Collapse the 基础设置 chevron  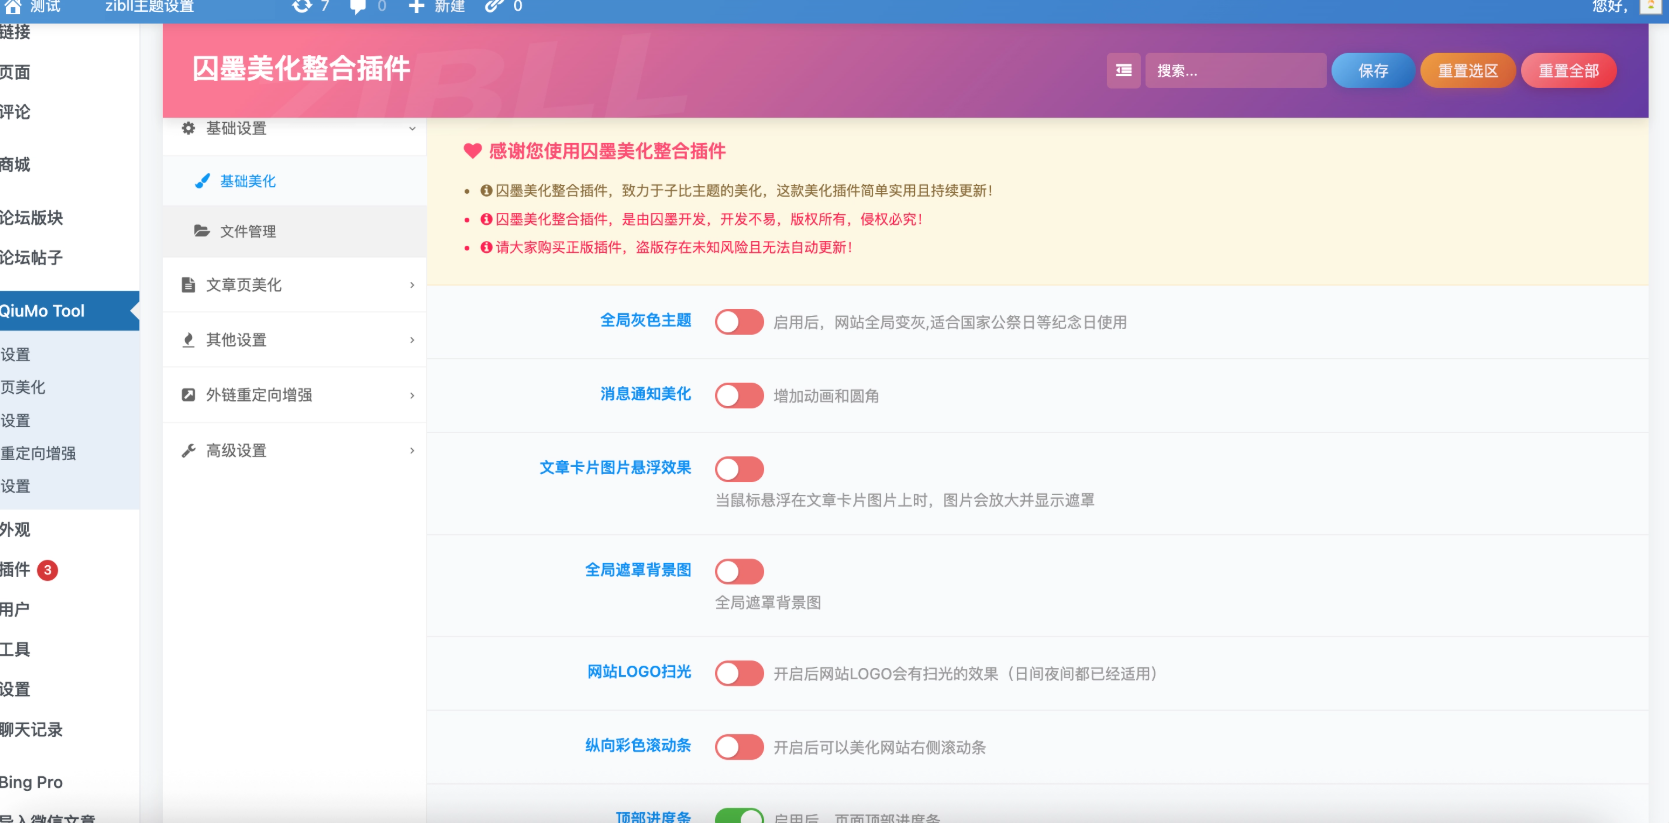coord(412,128)
